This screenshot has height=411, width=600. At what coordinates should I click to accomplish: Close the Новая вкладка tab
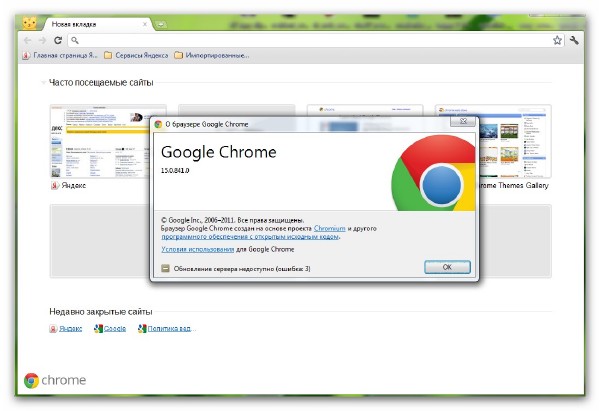pos(144,22)
